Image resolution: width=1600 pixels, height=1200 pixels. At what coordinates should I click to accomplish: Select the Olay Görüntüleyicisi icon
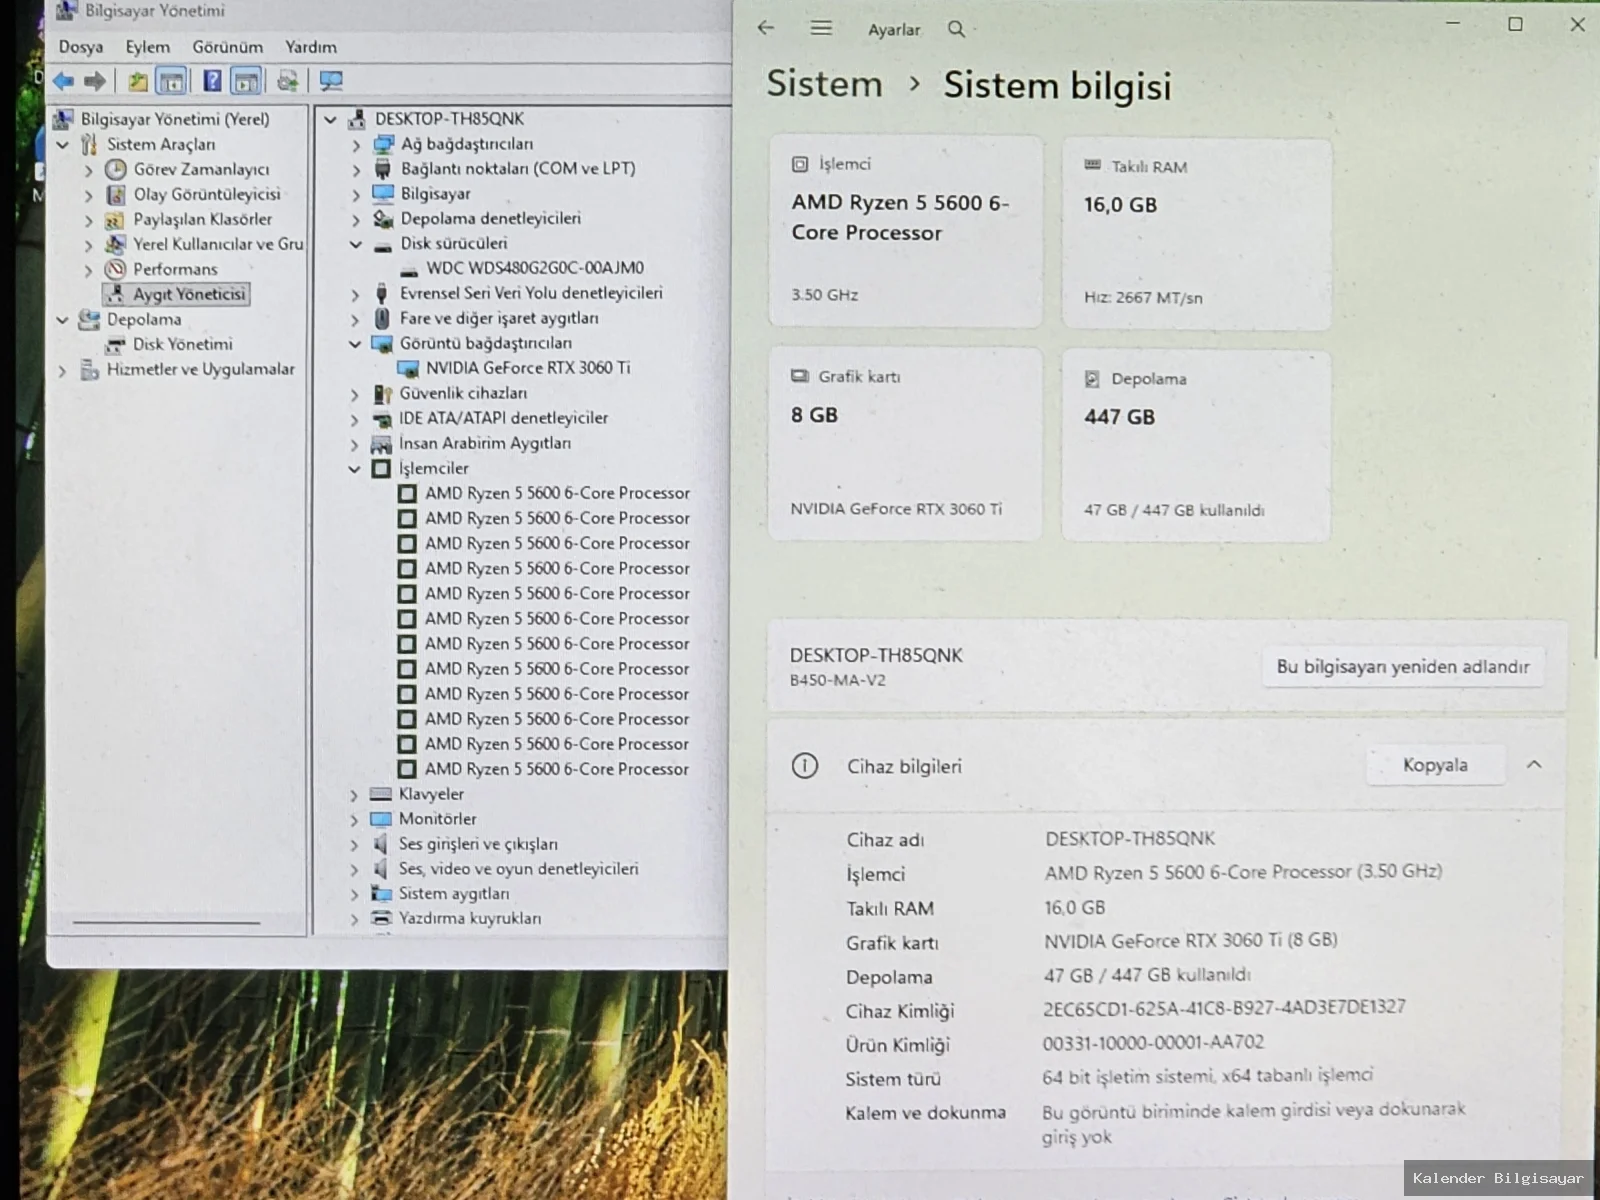pyautogui.click(x=116, y=195)
